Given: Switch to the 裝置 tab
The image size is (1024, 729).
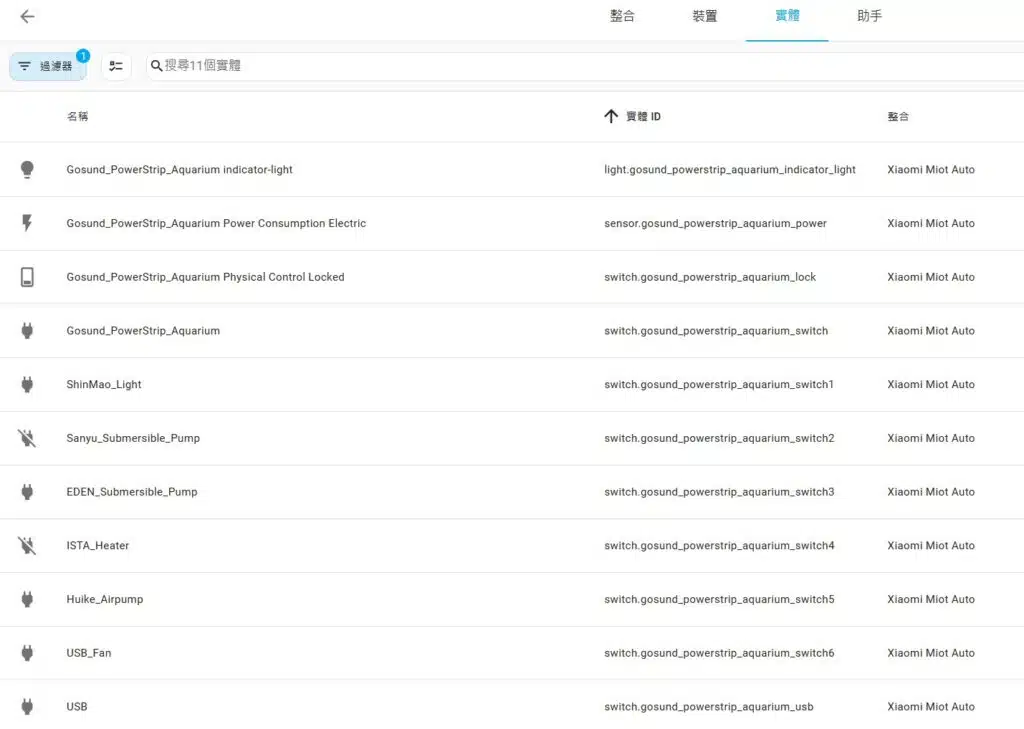Looking at the screenshot, I should point(704,16).
